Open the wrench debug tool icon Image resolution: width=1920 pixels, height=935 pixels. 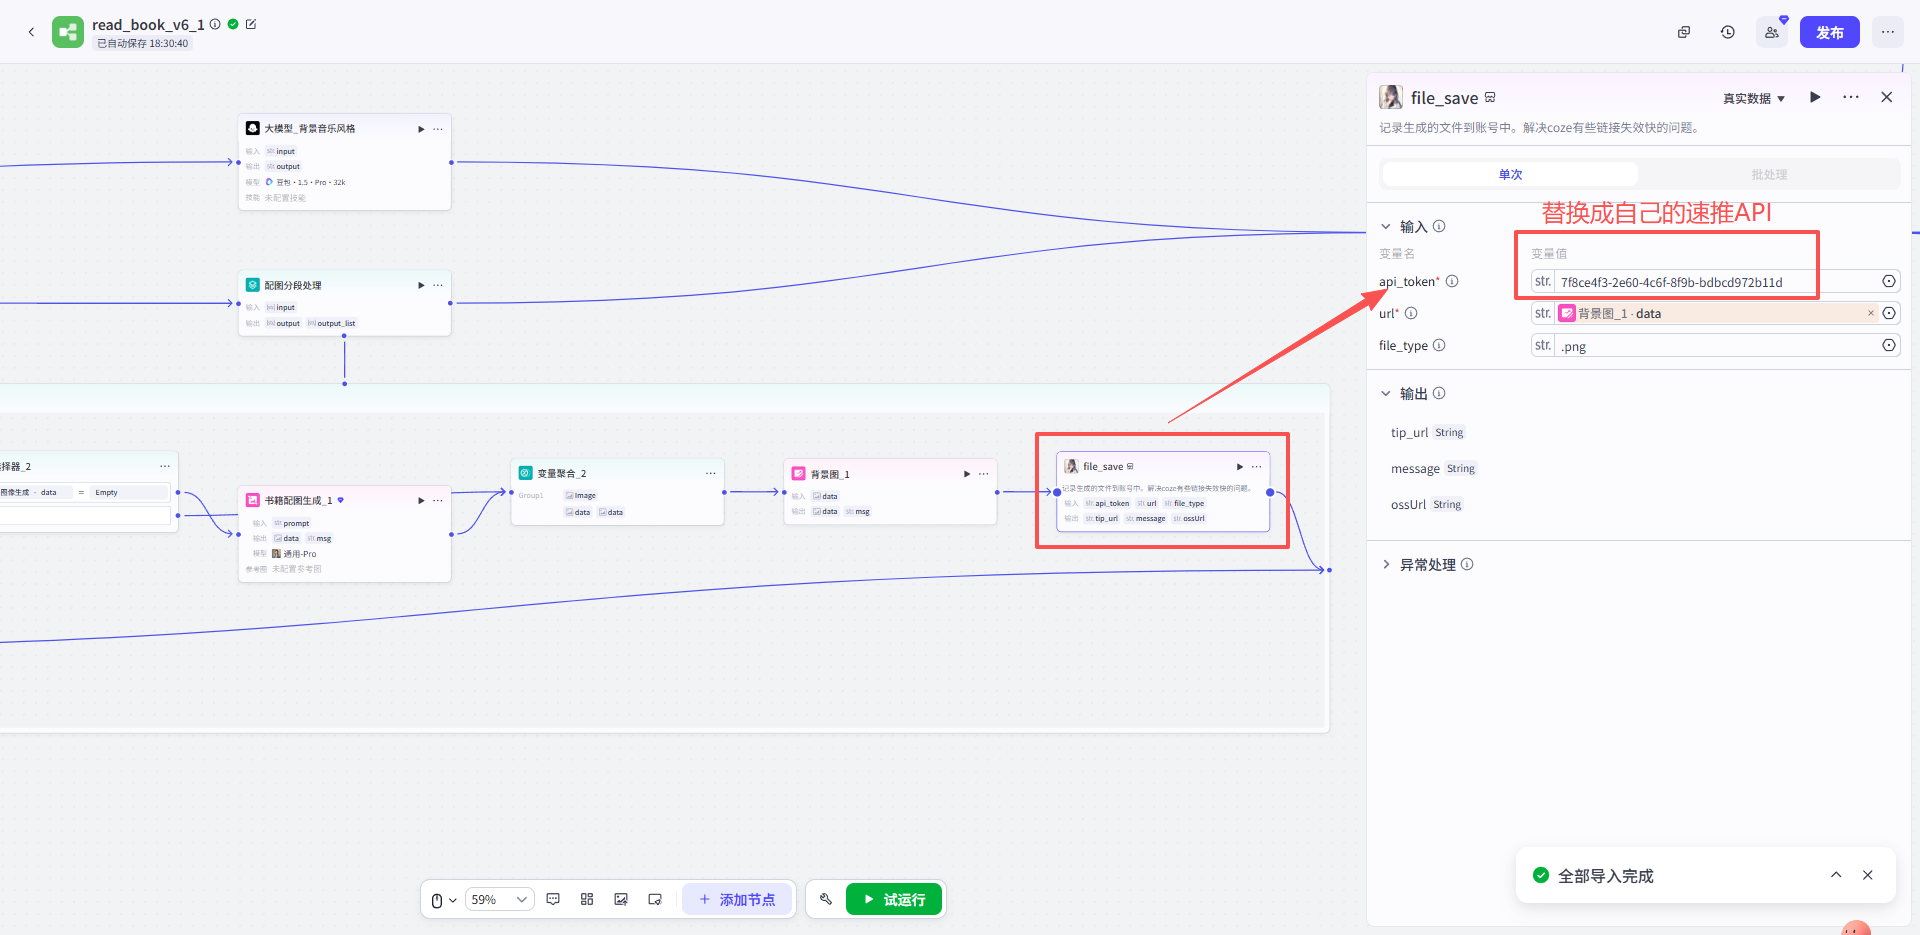(x=826, y=899)
